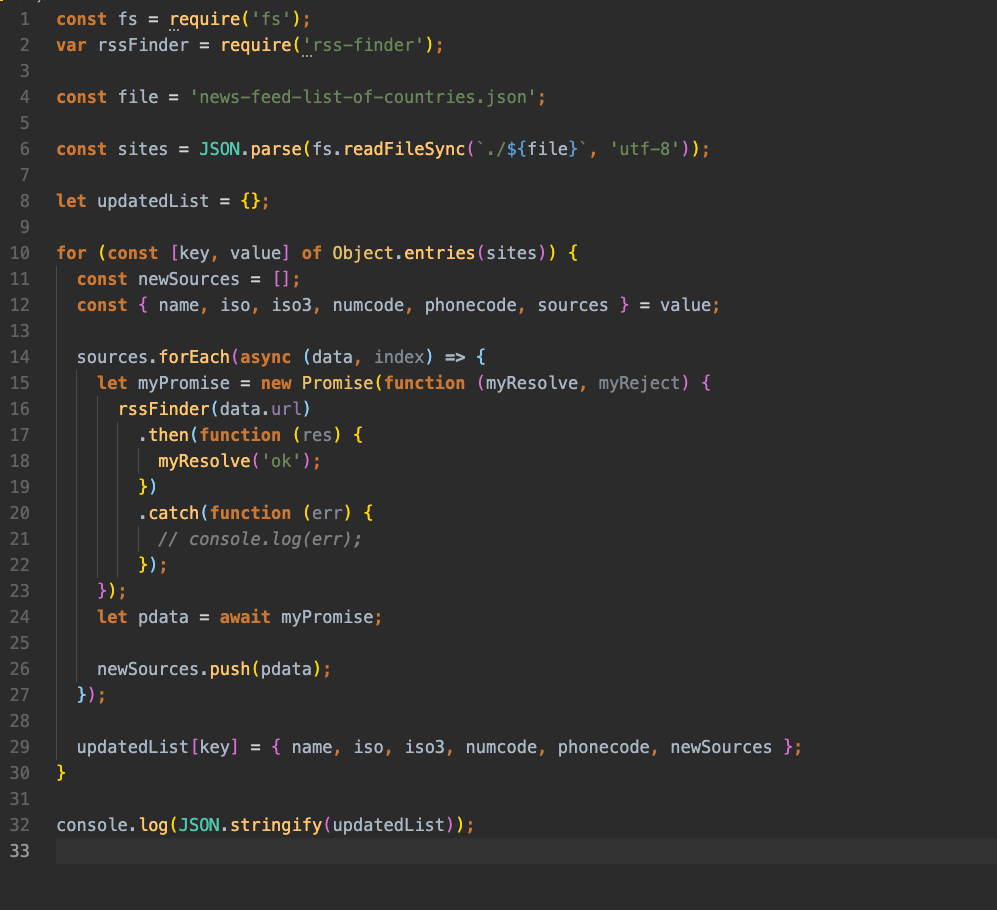This screenshot has width=997, height=910.
Task: Place cursor on empty line 33
Action: pos(526,851)
